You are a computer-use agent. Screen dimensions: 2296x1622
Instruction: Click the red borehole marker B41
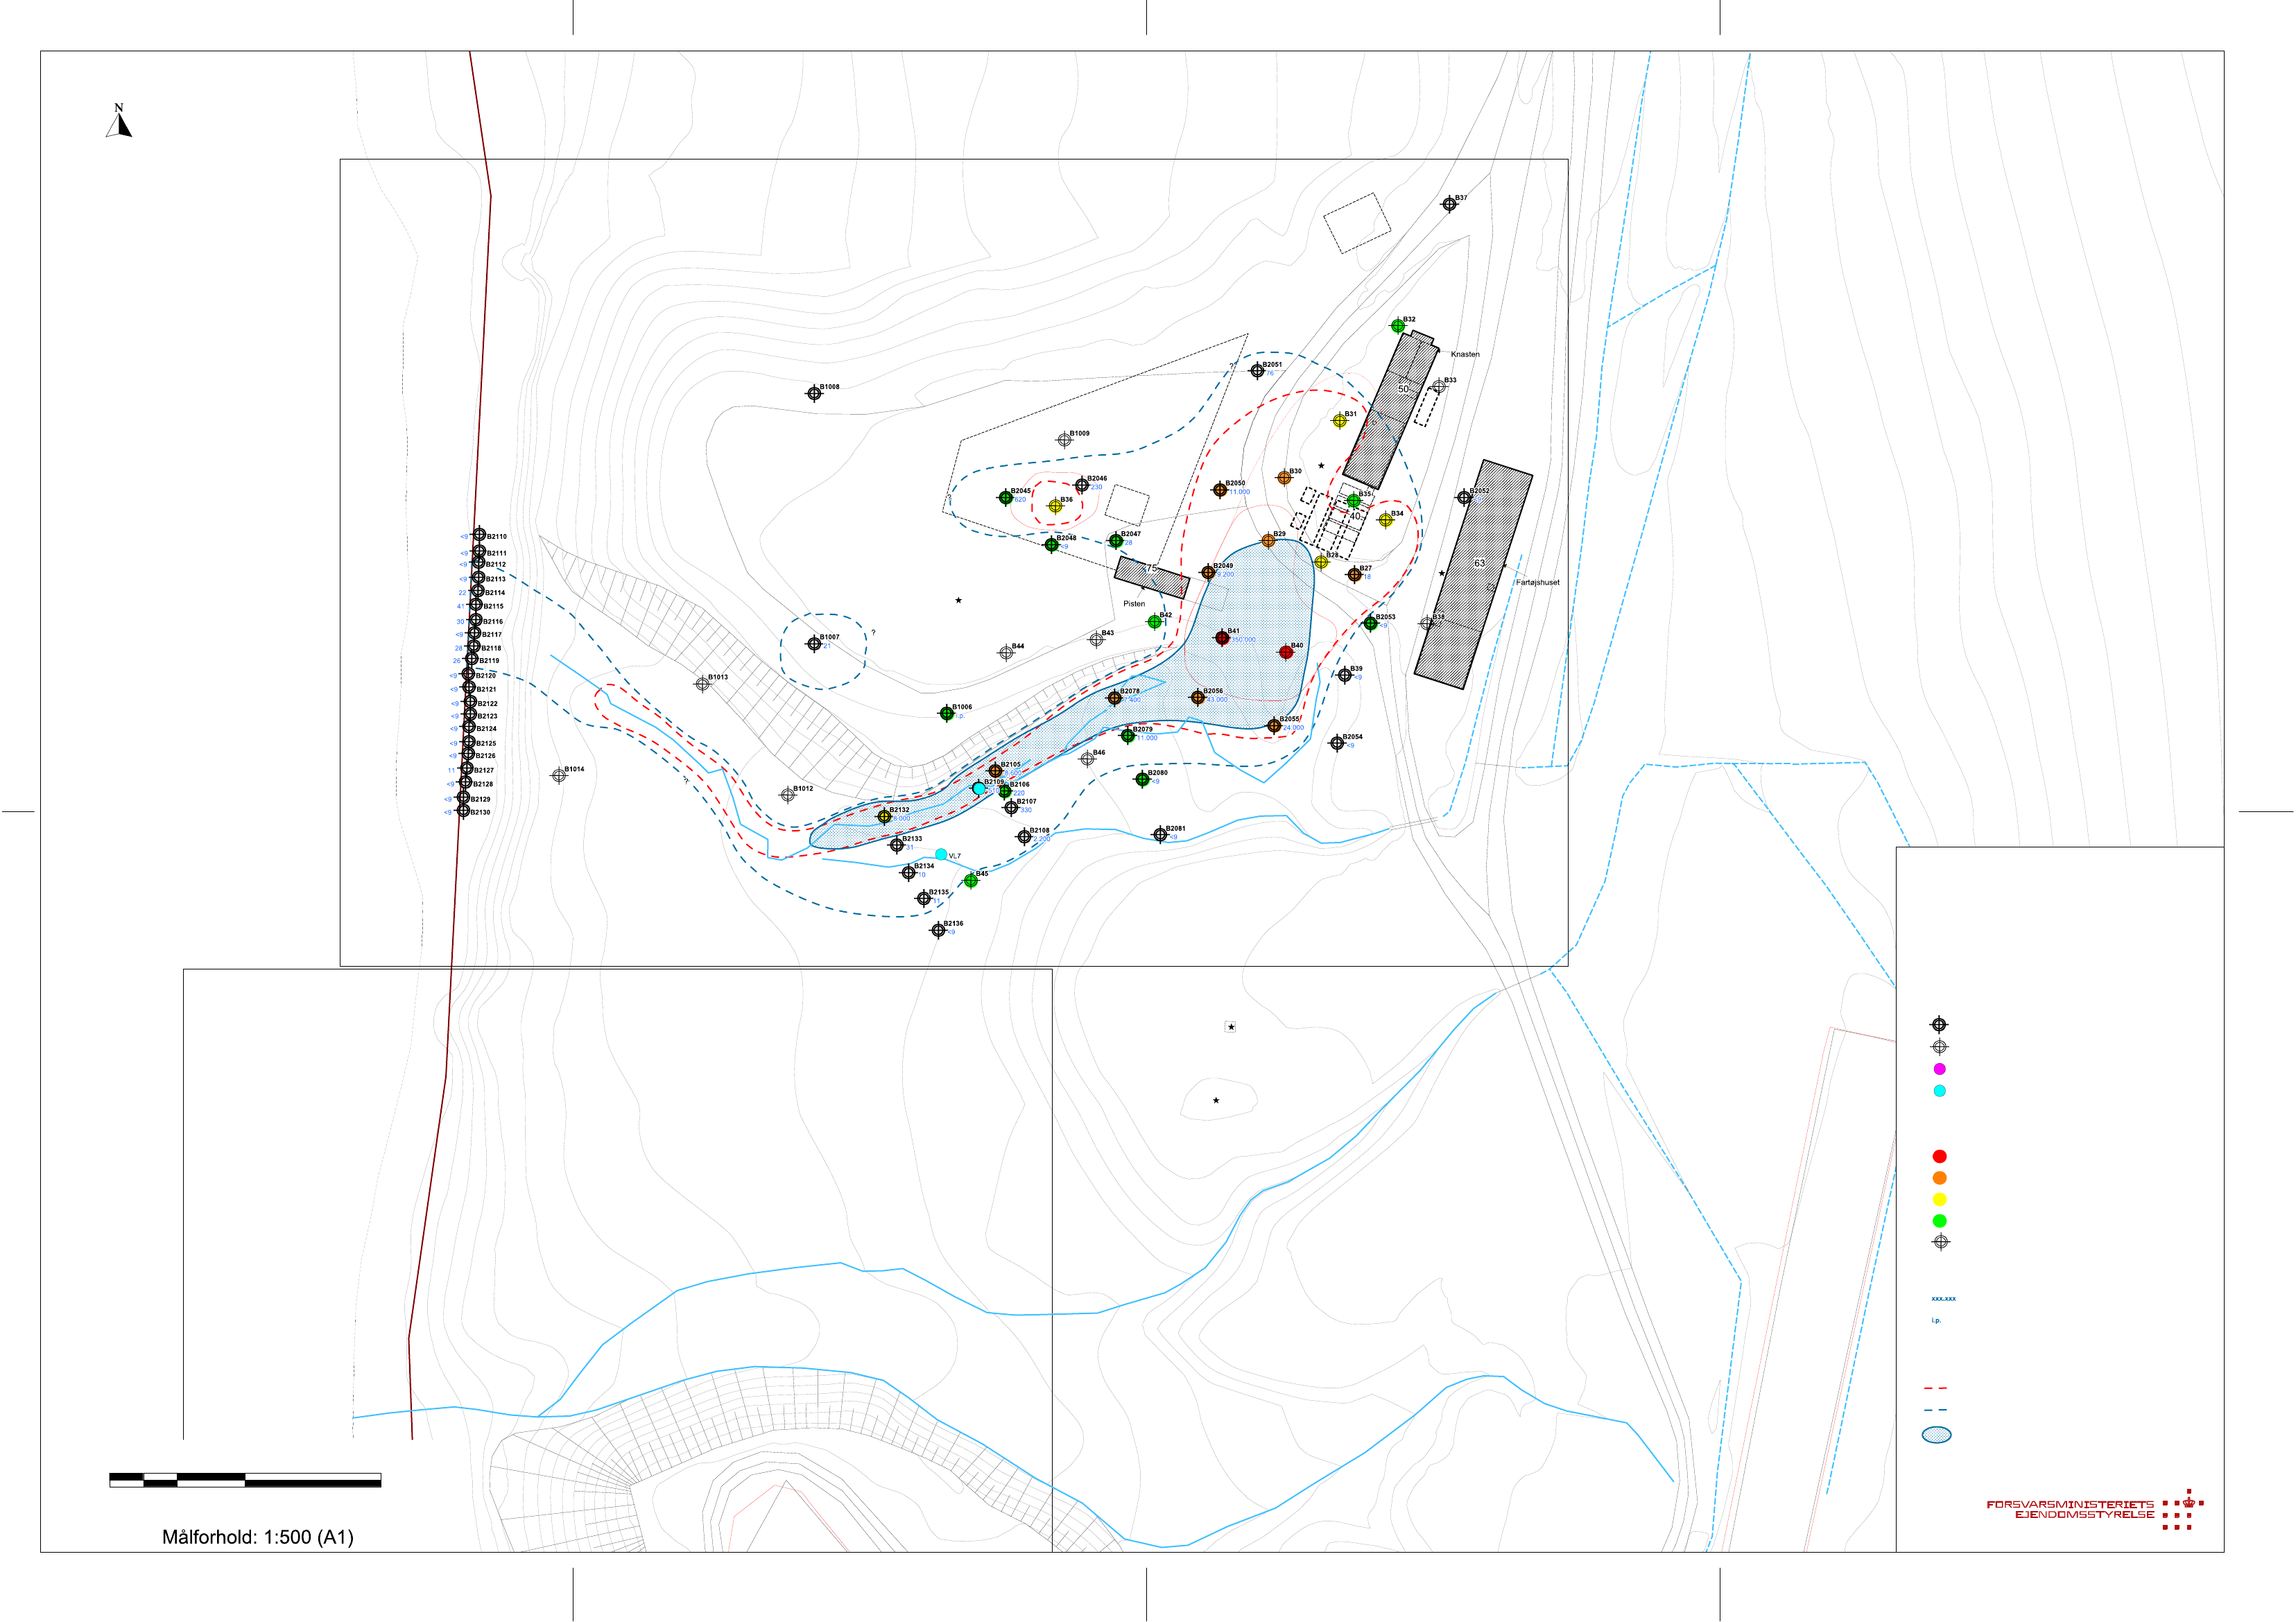[x=1222, y=638]
